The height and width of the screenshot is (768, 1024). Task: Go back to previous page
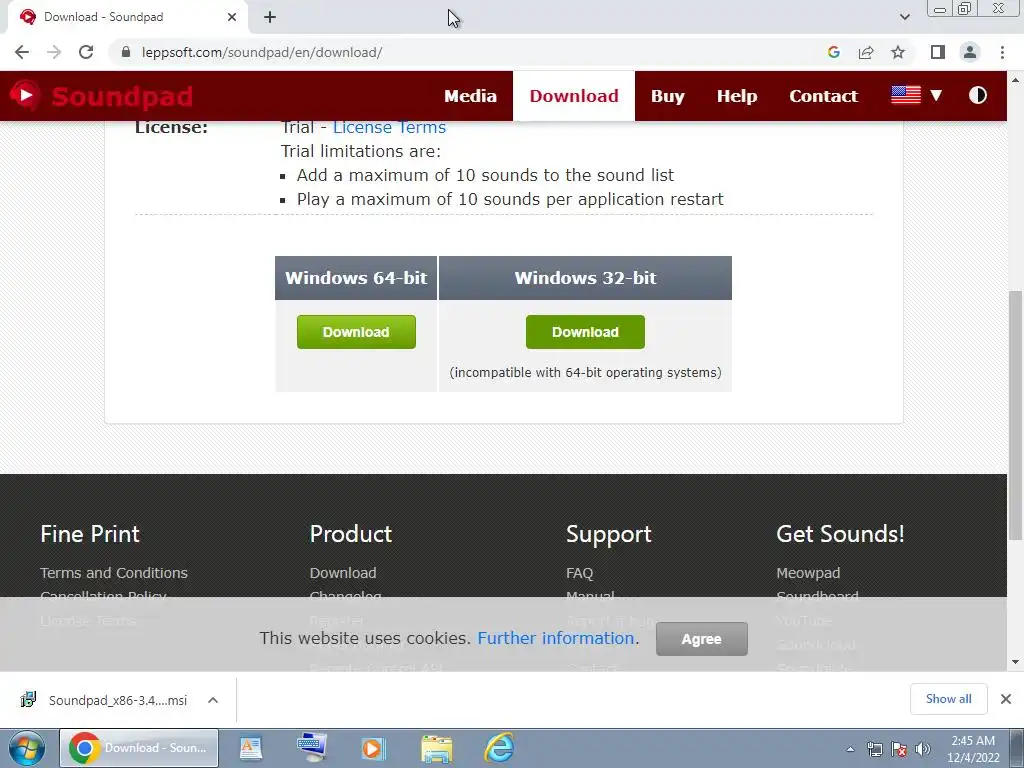click(22, 52)
